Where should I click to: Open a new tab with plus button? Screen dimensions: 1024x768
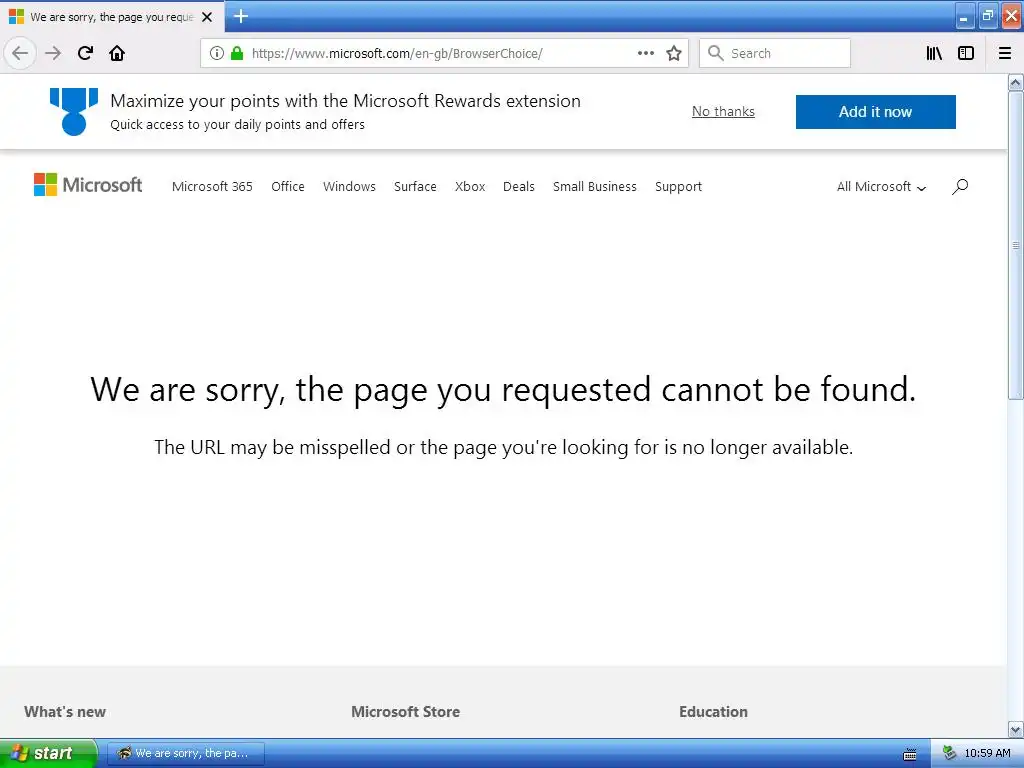point(241,16)
